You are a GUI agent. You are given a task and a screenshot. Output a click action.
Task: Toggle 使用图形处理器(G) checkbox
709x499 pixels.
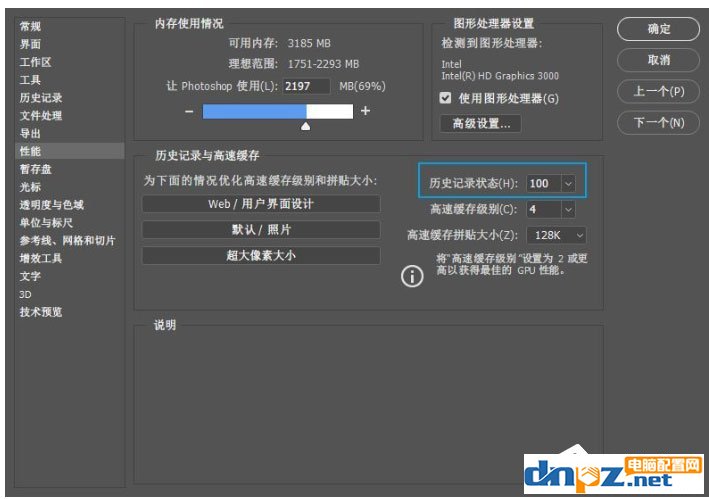(445, 98)
